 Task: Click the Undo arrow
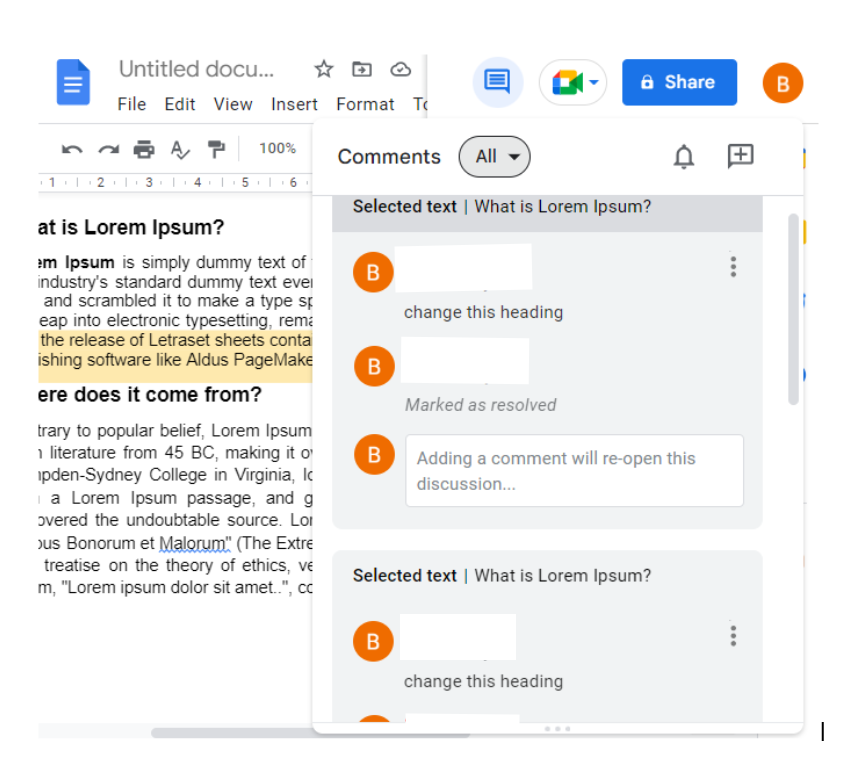pyautogui.click(x=72, y=149)
